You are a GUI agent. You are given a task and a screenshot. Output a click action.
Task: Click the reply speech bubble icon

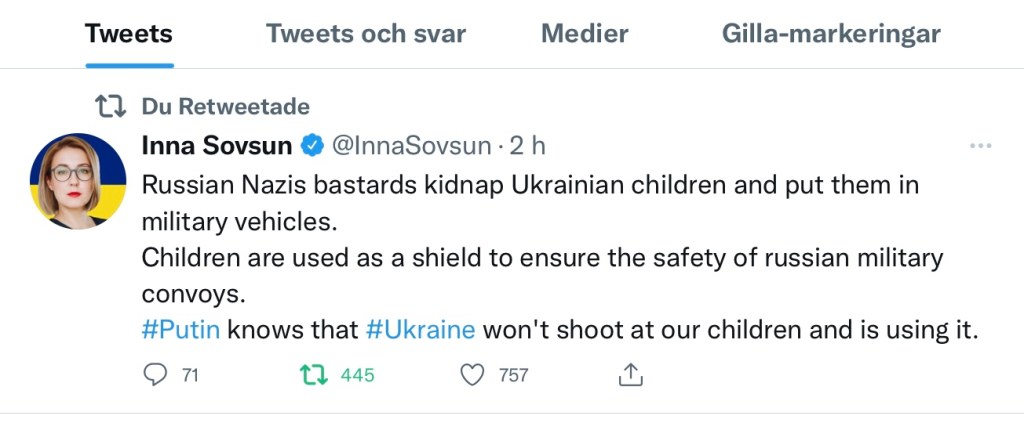click(x=155, y=375)
